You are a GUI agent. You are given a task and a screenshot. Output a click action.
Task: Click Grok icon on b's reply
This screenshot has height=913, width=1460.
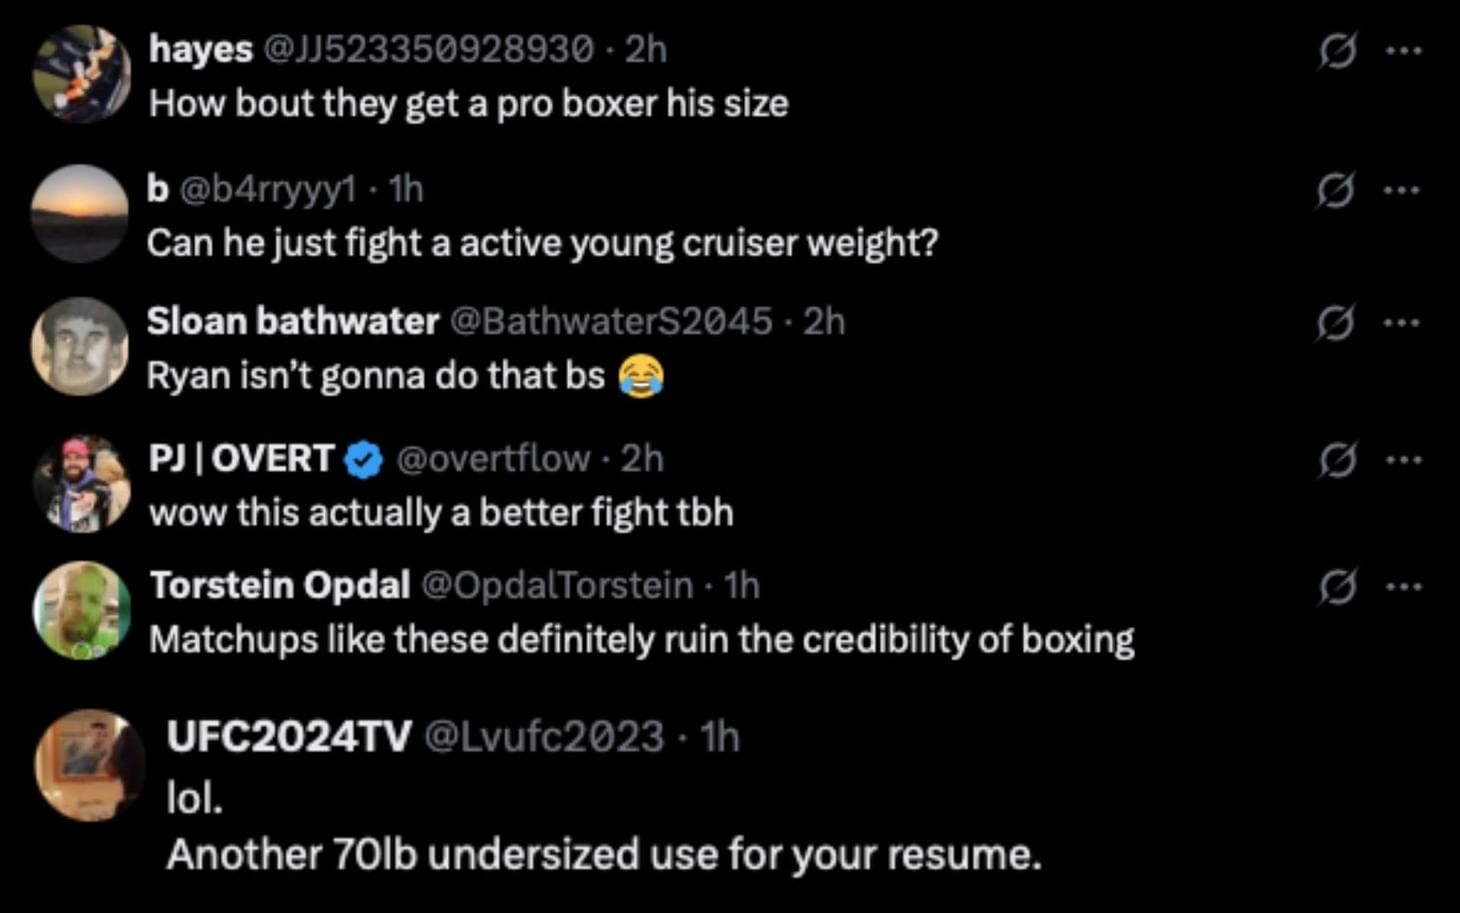(x=1335, y=189)
